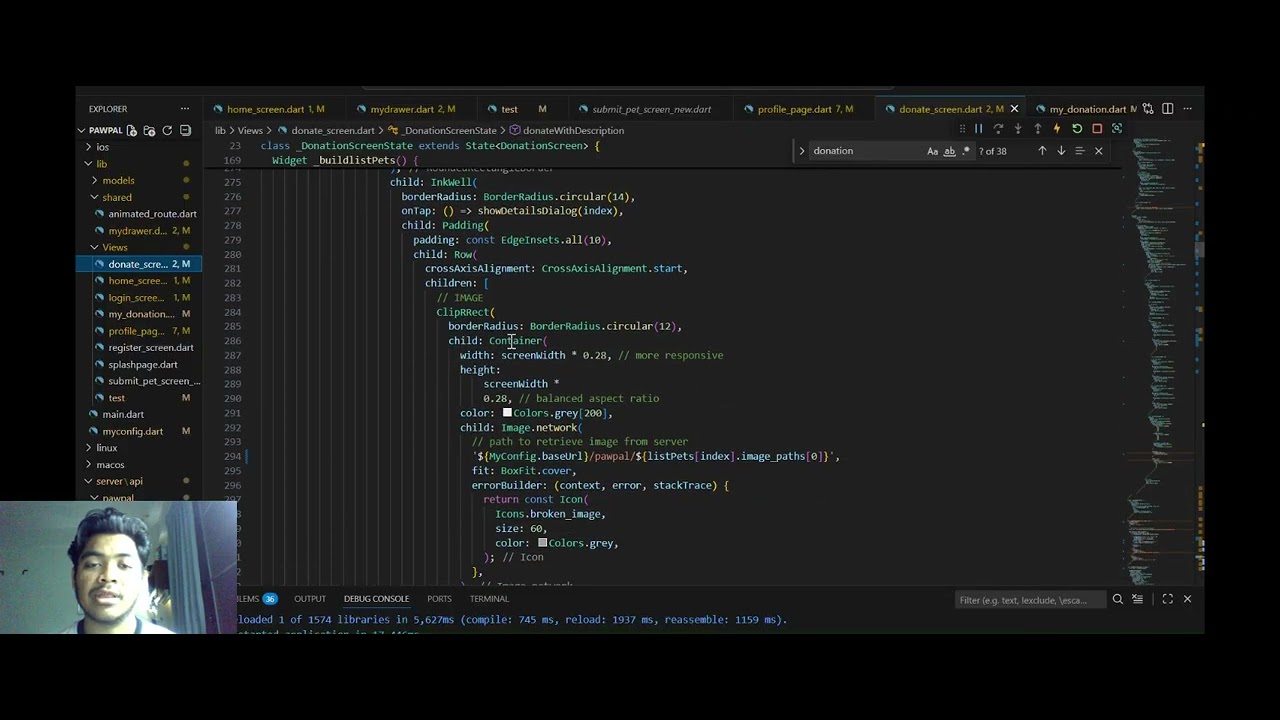Refresh the PAWPAL explorer tree
1280x720 pixels.
coord(167,130)
